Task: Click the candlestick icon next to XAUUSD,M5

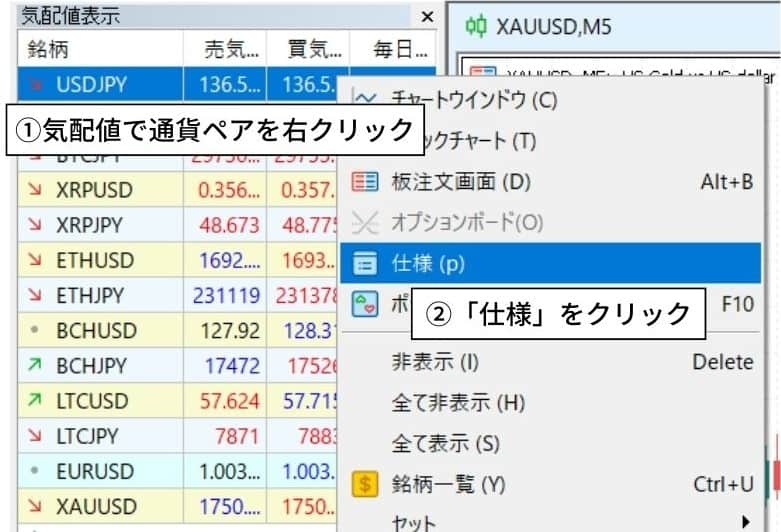Action: point(476,26)
